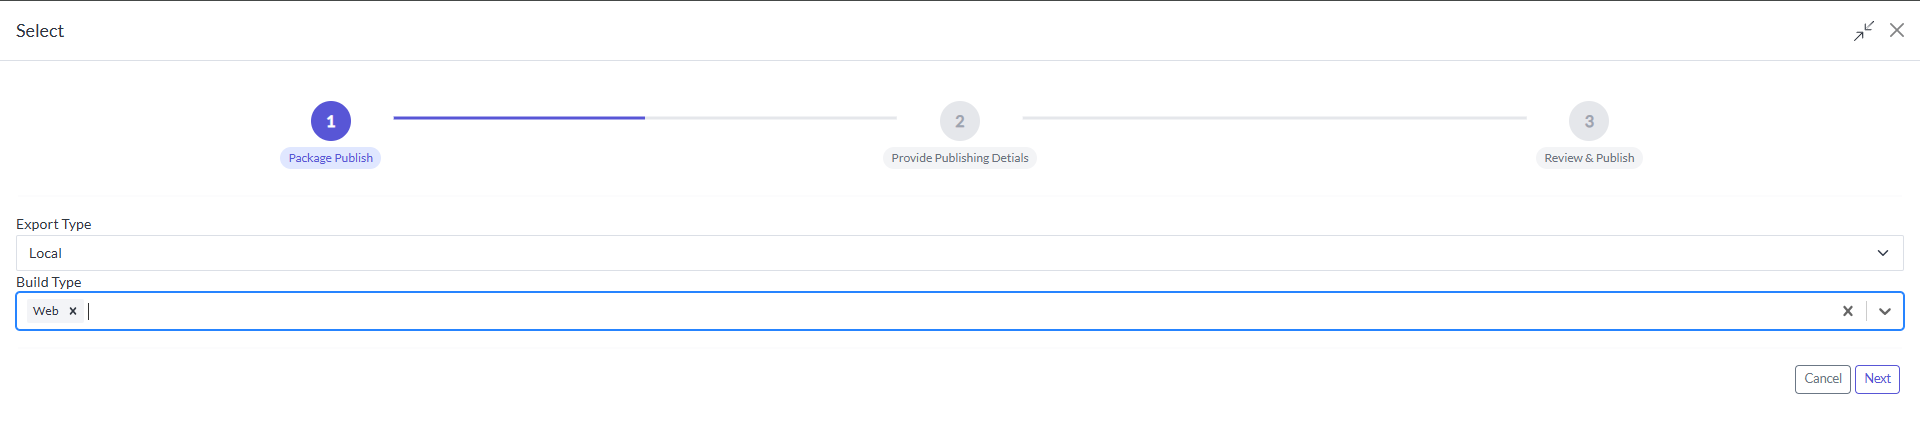Clear all Build Type selections
The width and height of the screenshot is (1920, 431).
point(1848,311)
